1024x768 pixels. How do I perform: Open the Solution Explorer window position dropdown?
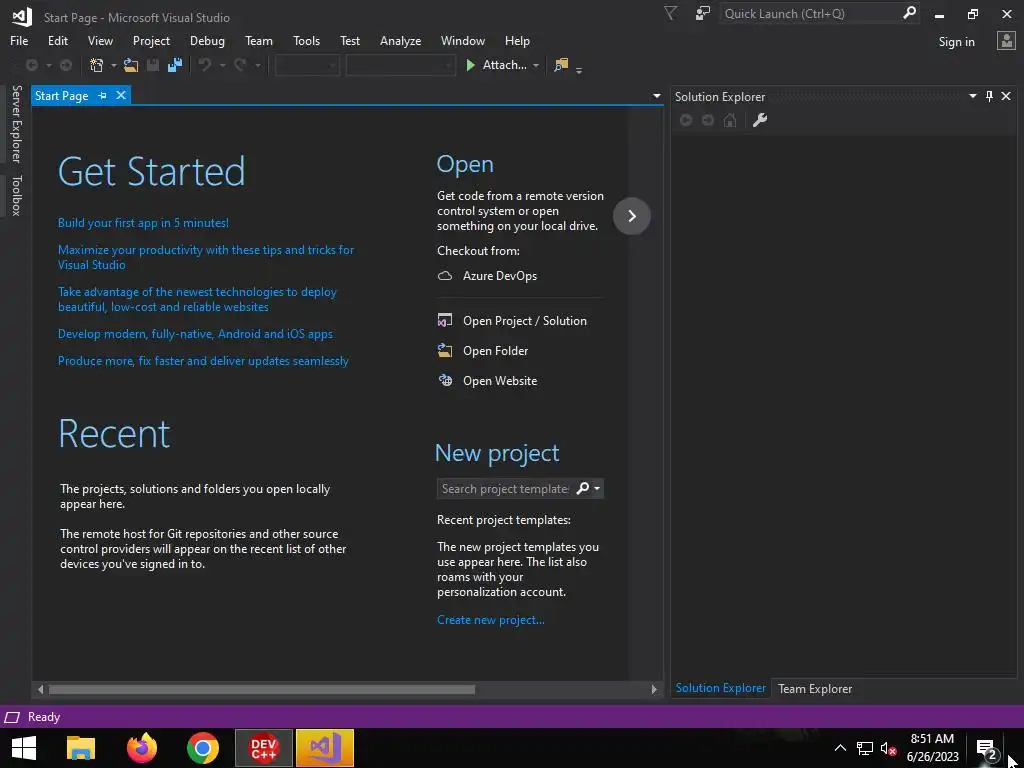tap(972, 96)
